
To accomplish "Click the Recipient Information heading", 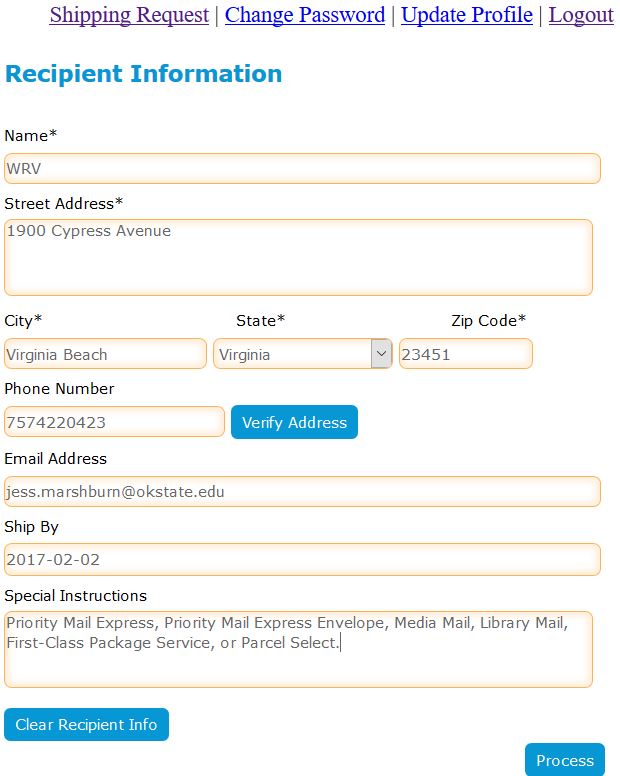I will pyautogui.click(x=143, y=74).
